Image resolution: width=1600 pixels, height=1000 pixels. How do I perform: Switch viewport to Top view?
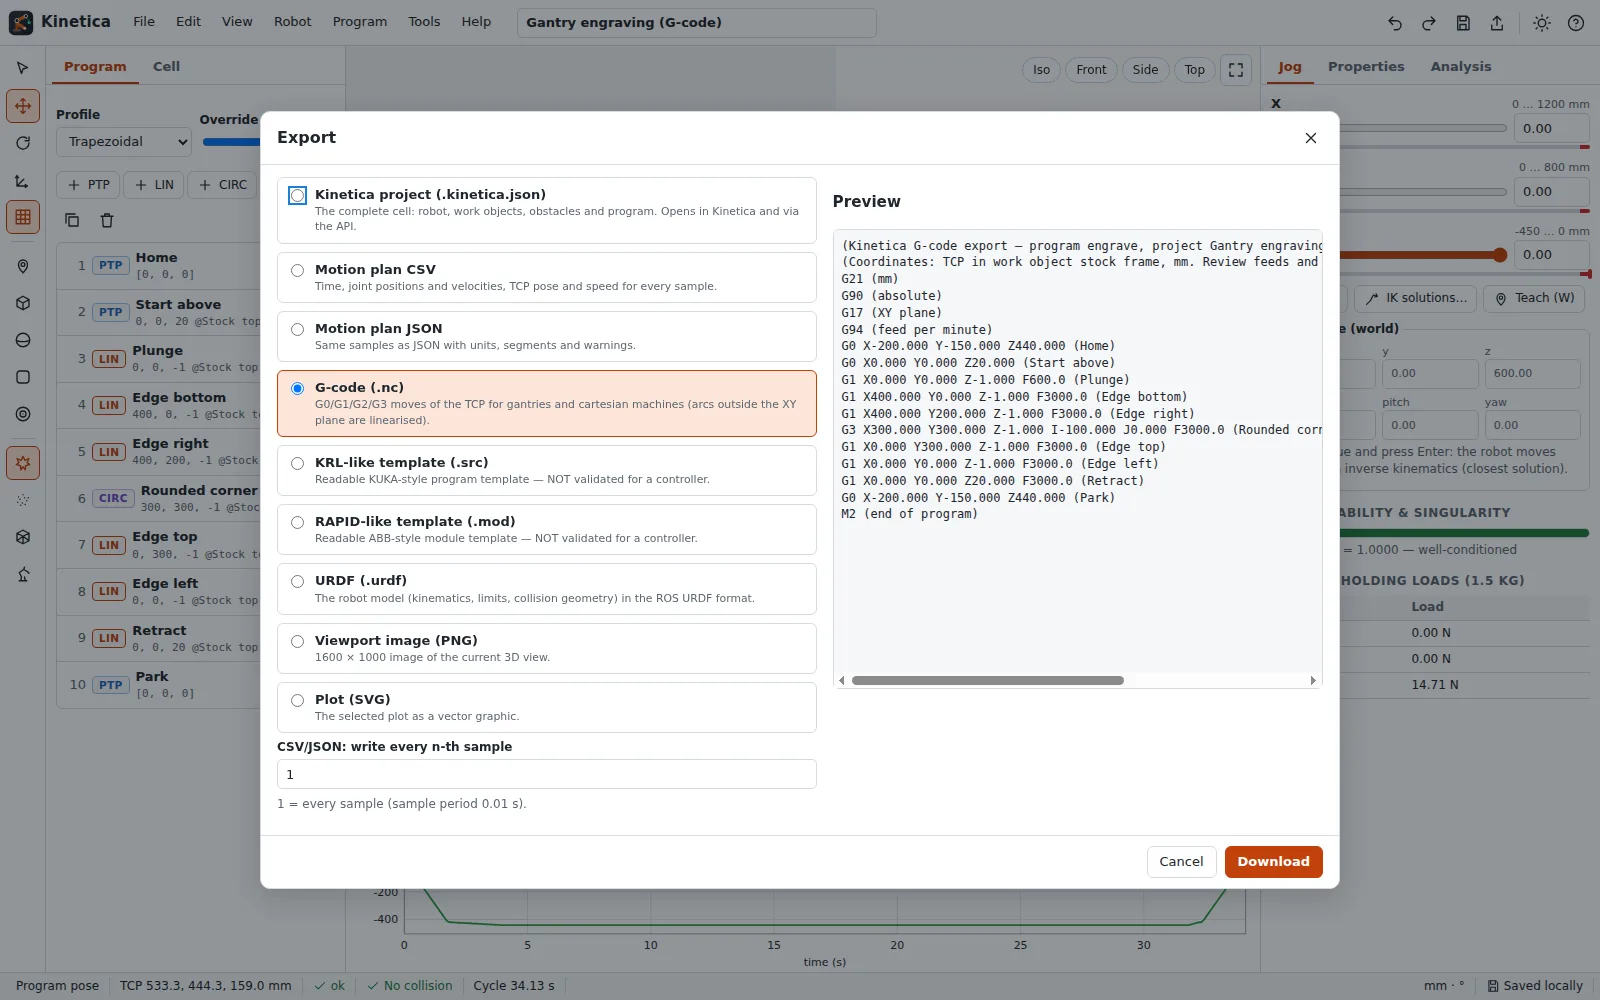(1194, 70)
